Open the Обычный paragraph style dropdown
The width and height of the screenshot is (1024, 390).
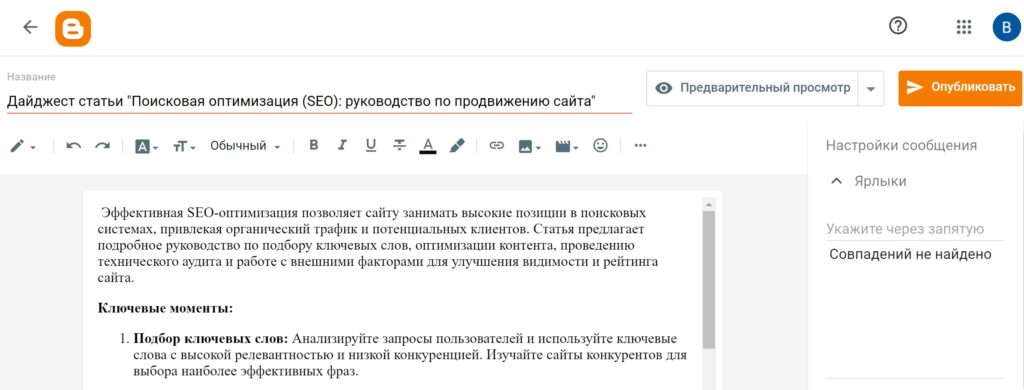click(x=245, y=146)
